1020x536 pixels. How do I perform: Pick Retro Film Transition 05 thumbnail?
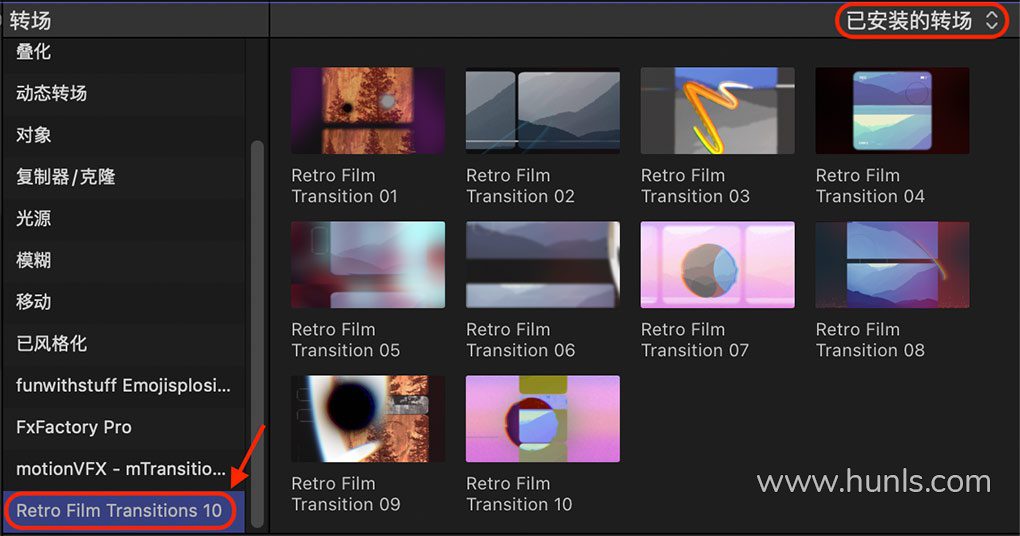(367, 264)
